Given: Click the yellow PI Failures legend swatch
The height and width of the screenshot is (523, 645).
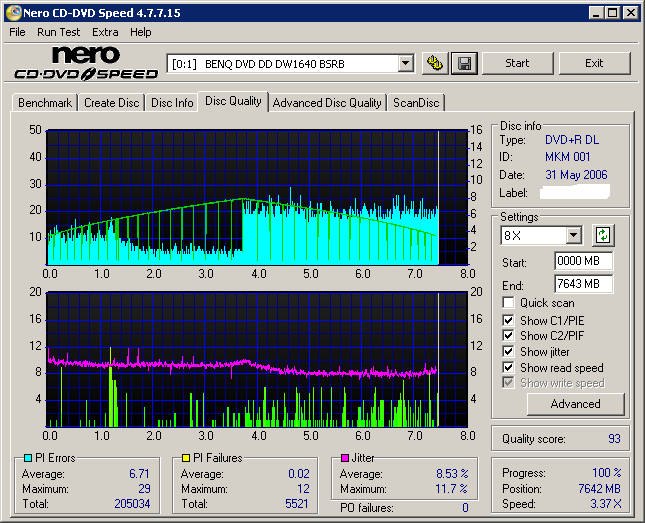Looking at the screenshot, I should tap(186, 458).
